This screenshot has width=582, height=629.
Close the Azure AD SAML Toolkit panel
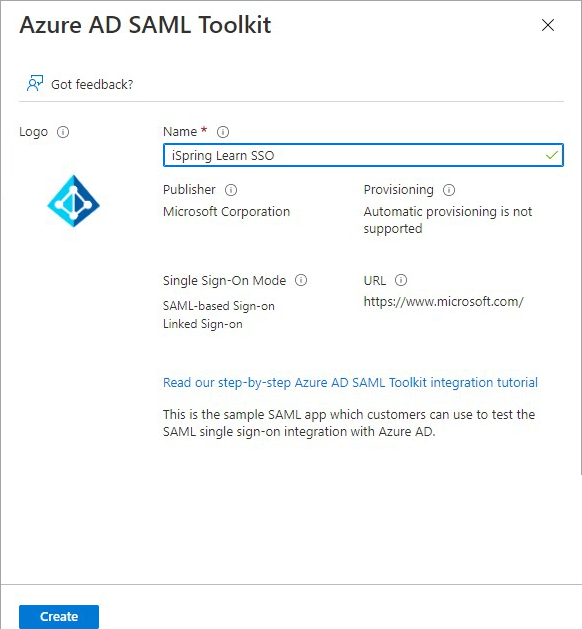[548, 25]
